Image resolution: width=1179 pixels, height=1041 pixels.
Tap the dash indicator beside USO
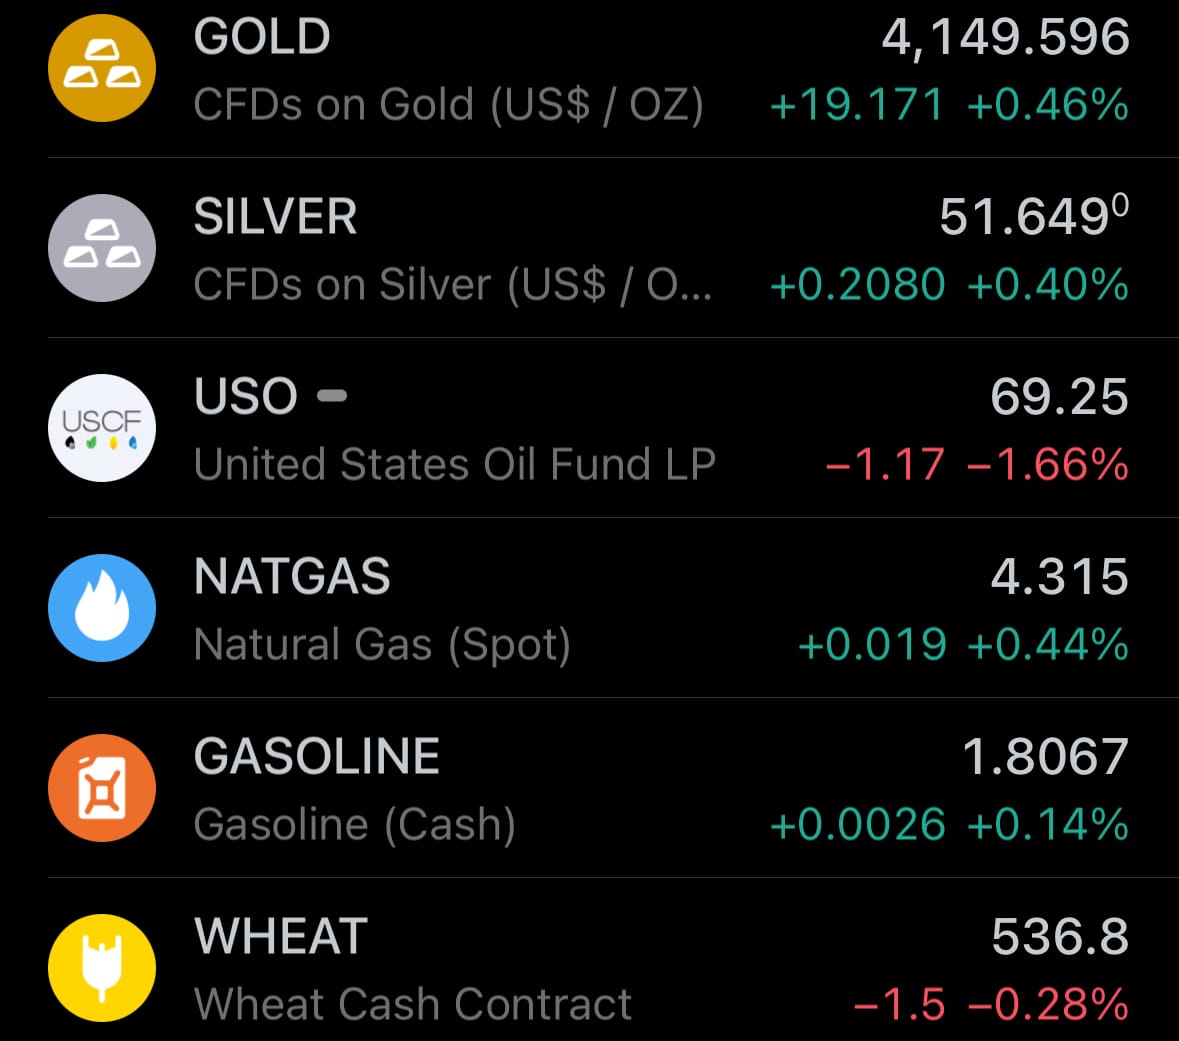tap(332, 396)
